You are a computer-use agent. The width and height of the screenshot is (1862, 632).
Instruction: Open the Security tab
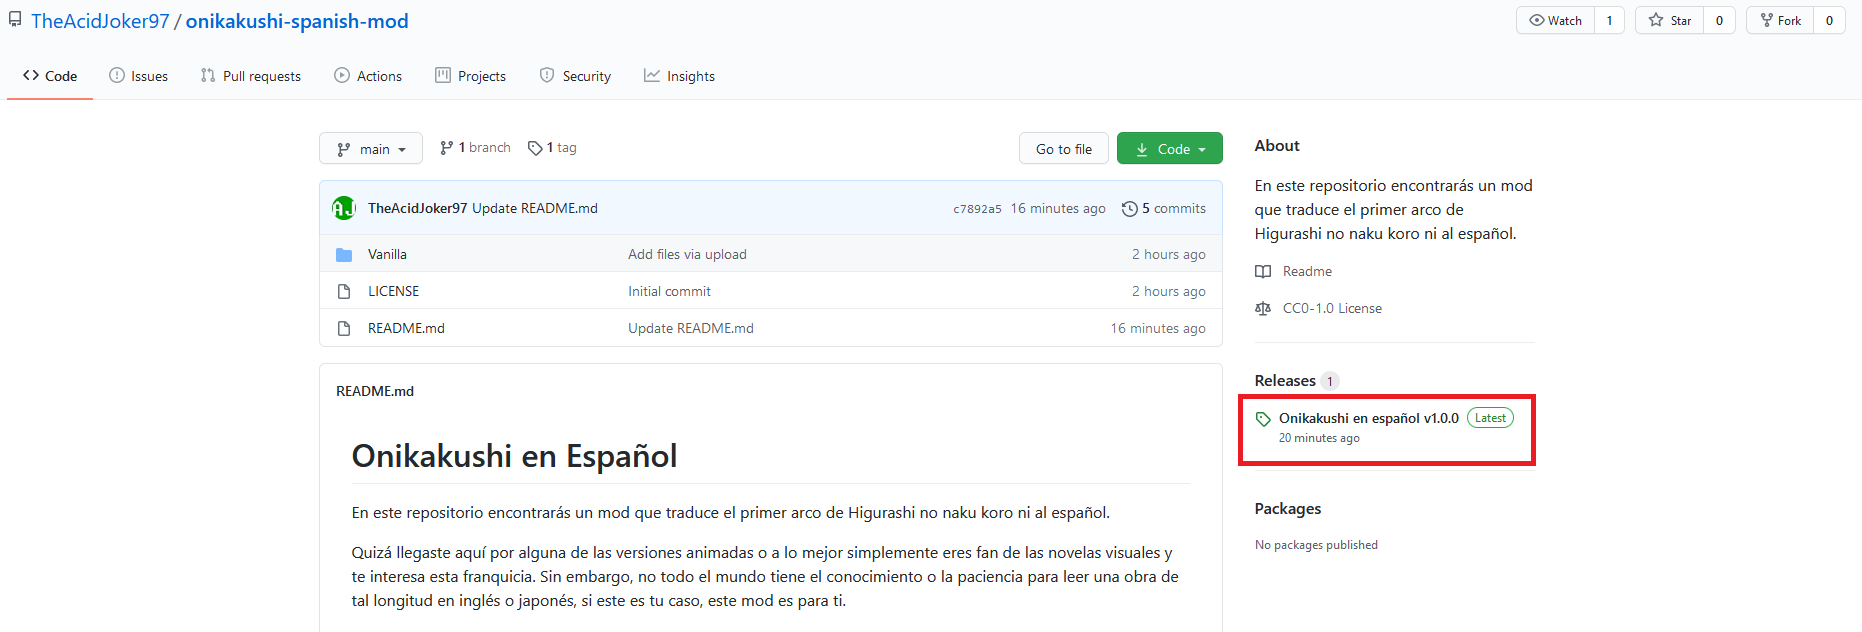575,76
